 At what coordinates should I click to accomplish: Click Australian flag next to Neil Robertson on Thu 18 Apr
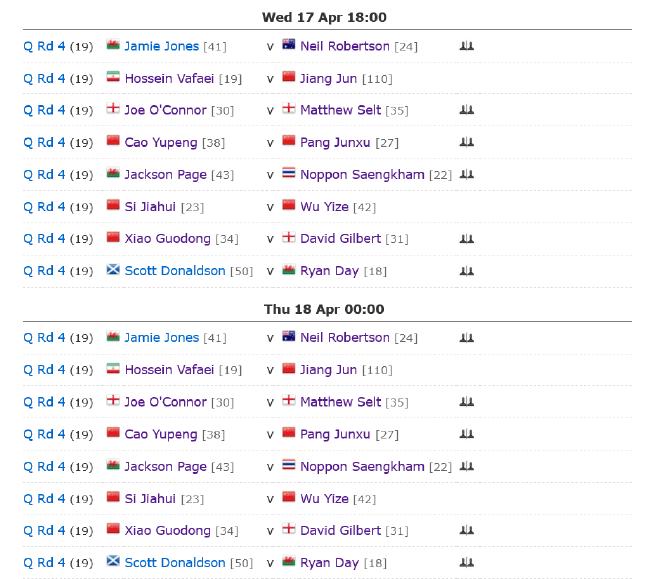tap(289, 336)
